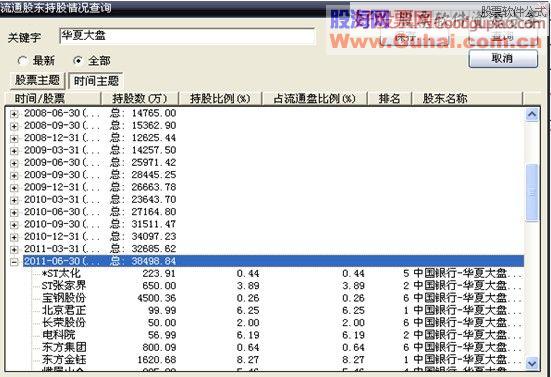Select the 全部 radio button
Image resolution: width=551 pixels, height=377 pixels.
78,61
